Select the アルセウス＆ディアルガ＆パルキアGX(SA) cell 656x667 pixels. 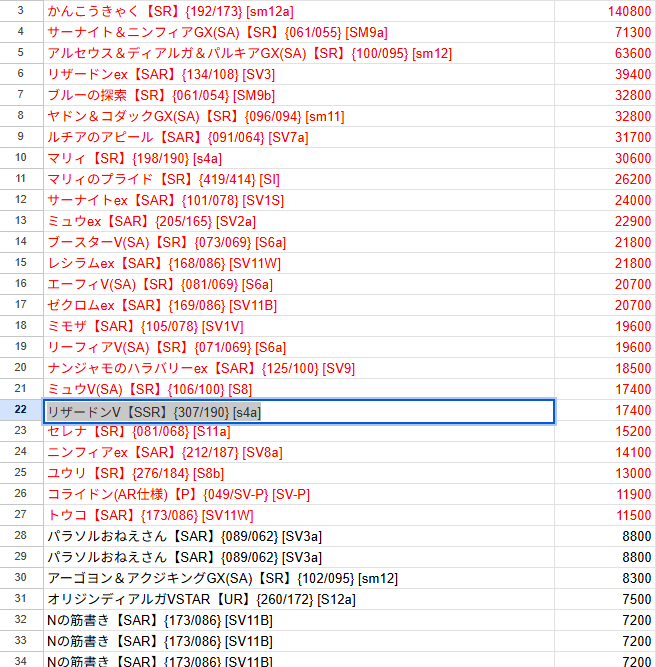pos(299,53)
